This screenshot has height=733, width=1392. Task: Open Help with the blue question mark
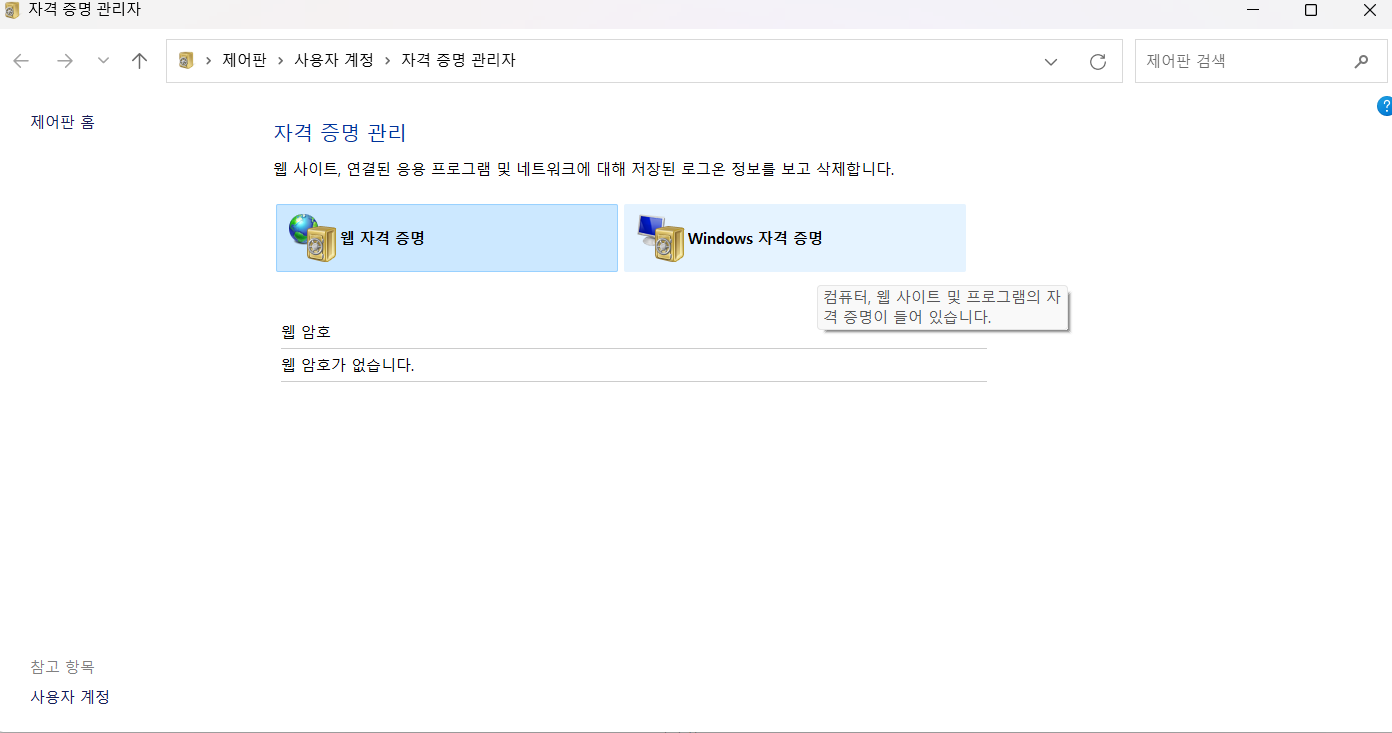coord(1385,106)
